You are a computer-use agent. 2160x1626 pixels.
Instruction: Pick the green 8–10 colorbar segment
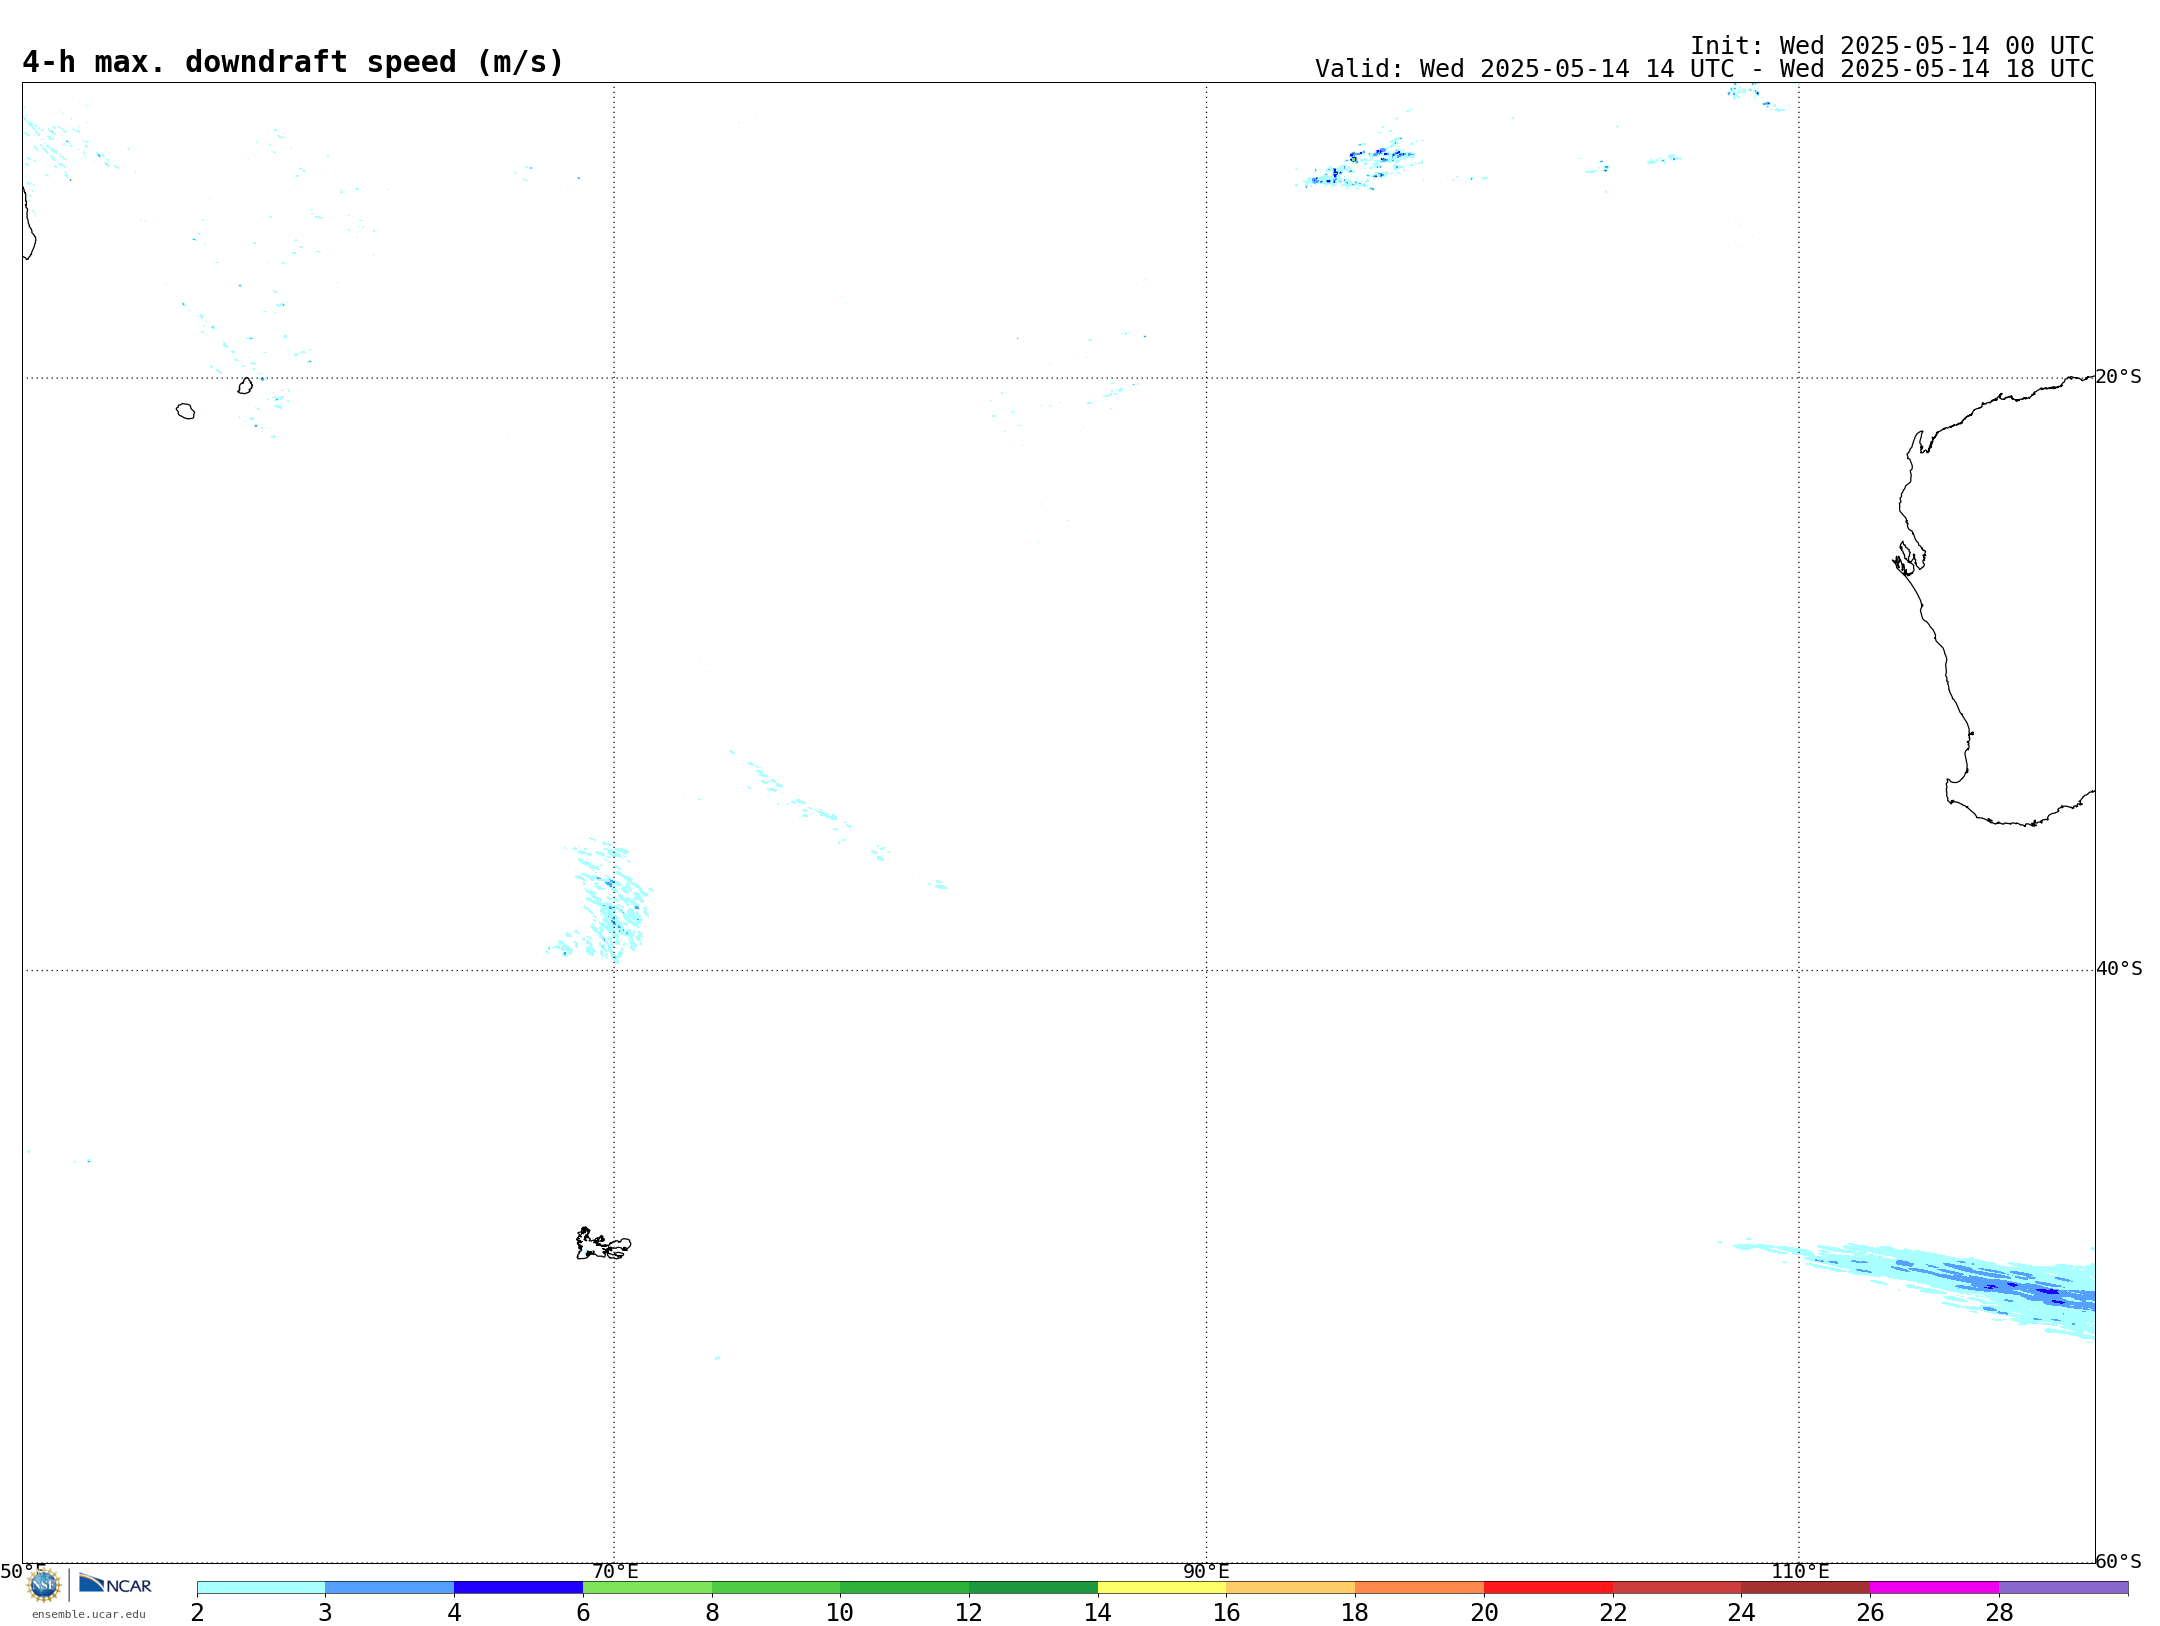tap(776, 1587)
